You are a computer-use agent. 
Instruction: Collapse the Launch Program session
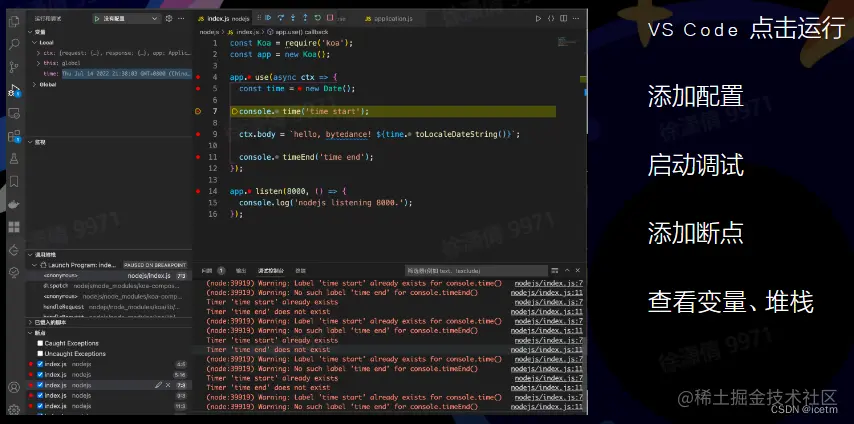point(35,265)
